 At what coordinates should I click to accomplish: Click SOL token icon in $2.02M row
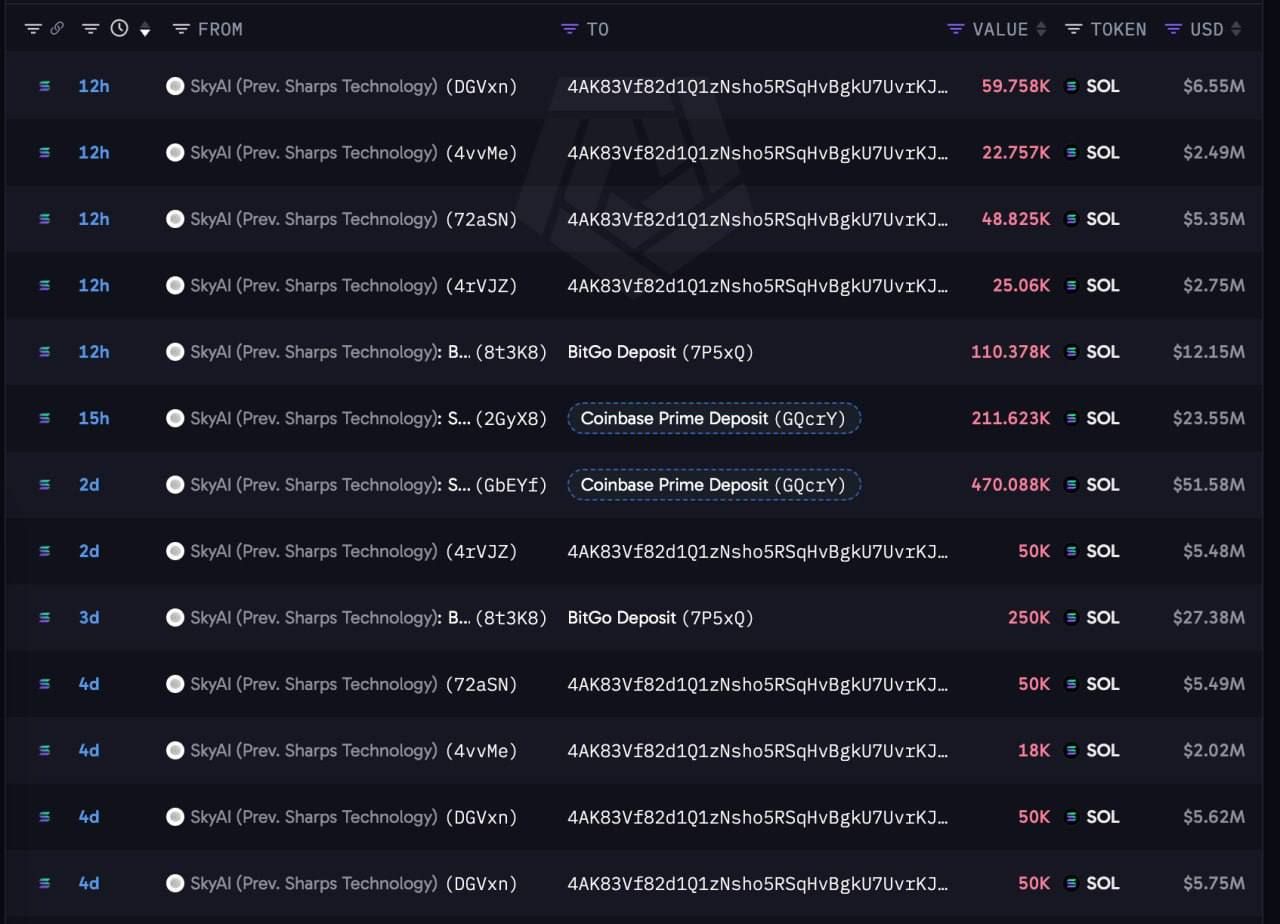pyautogui.click(x=1072, y=750)
